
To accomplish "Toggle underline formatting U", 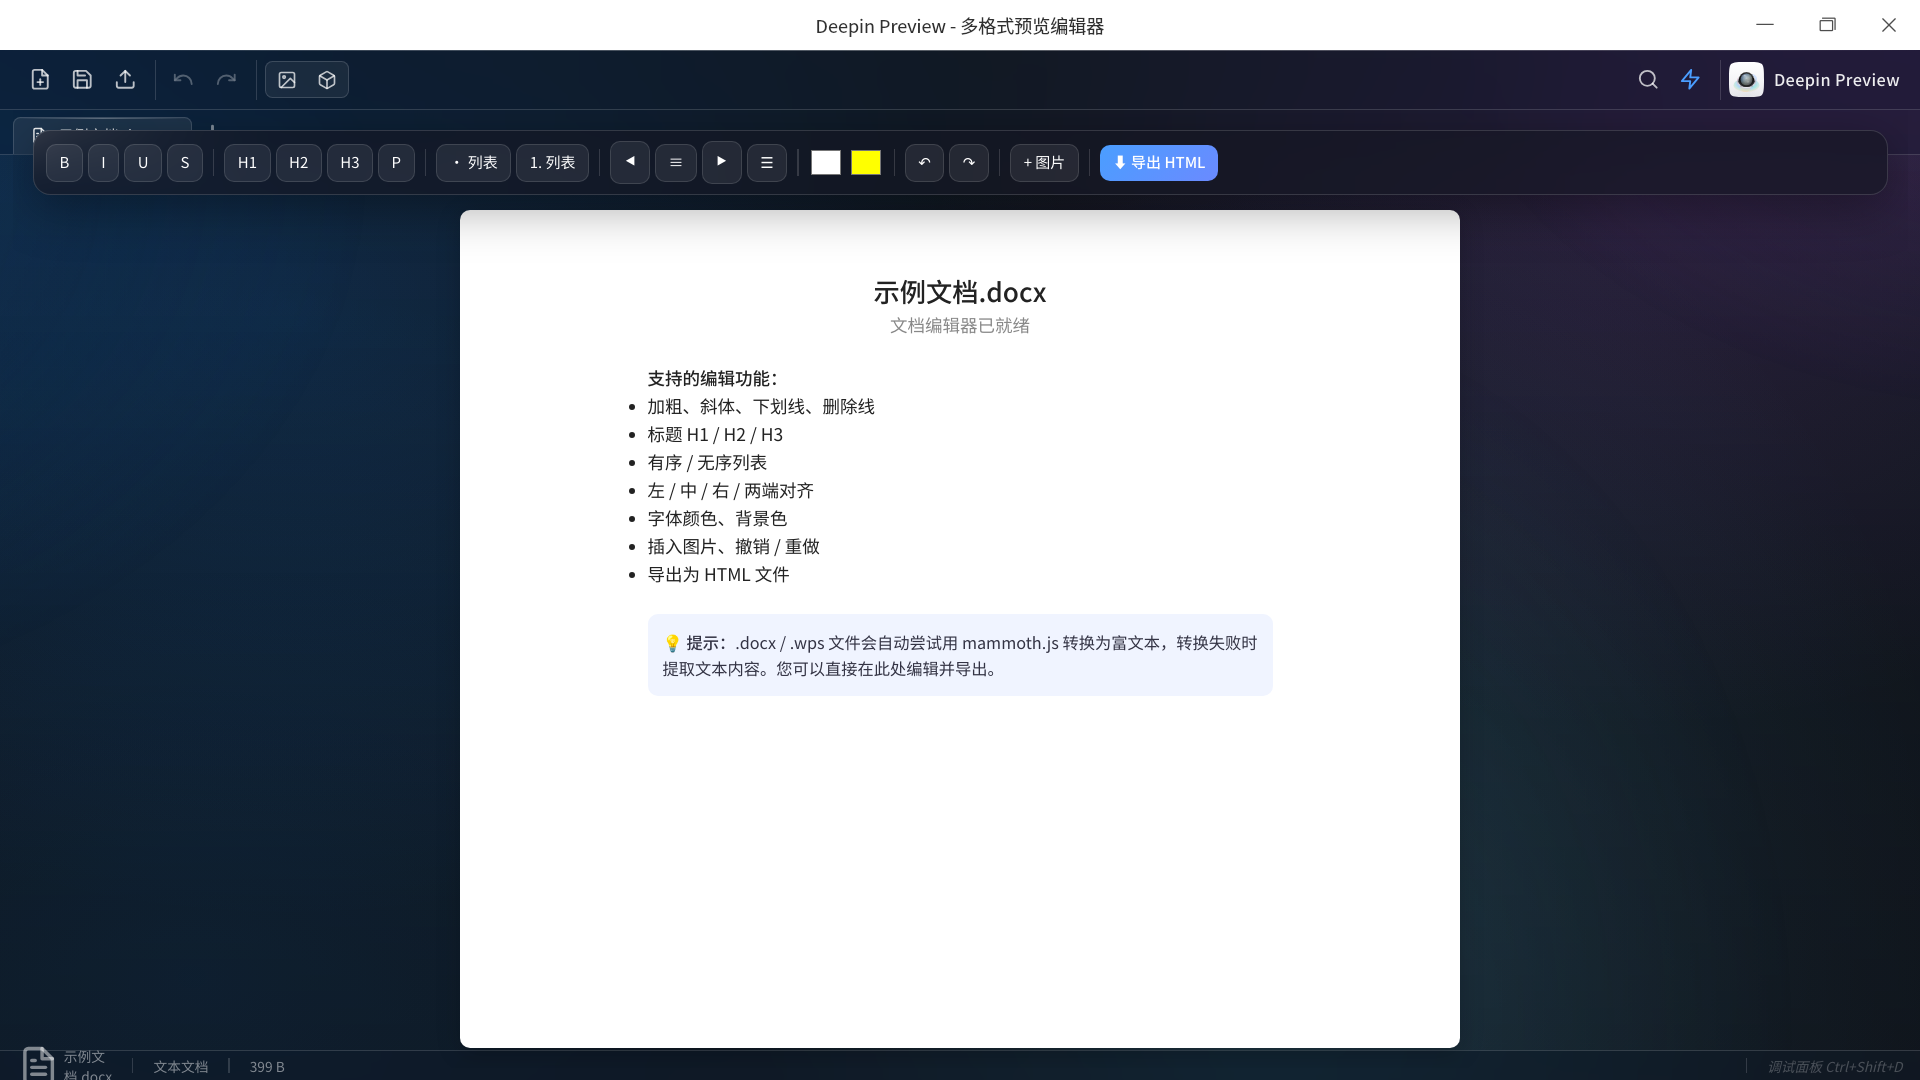I will (x=143, y=162).
